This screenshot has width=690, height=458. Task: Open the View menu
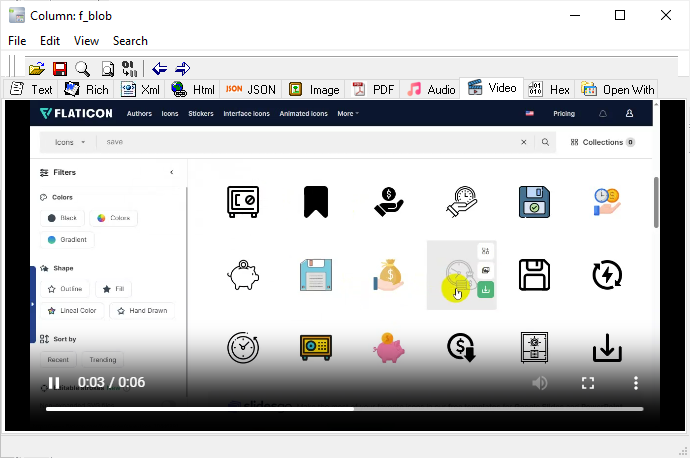pos(86,41)
